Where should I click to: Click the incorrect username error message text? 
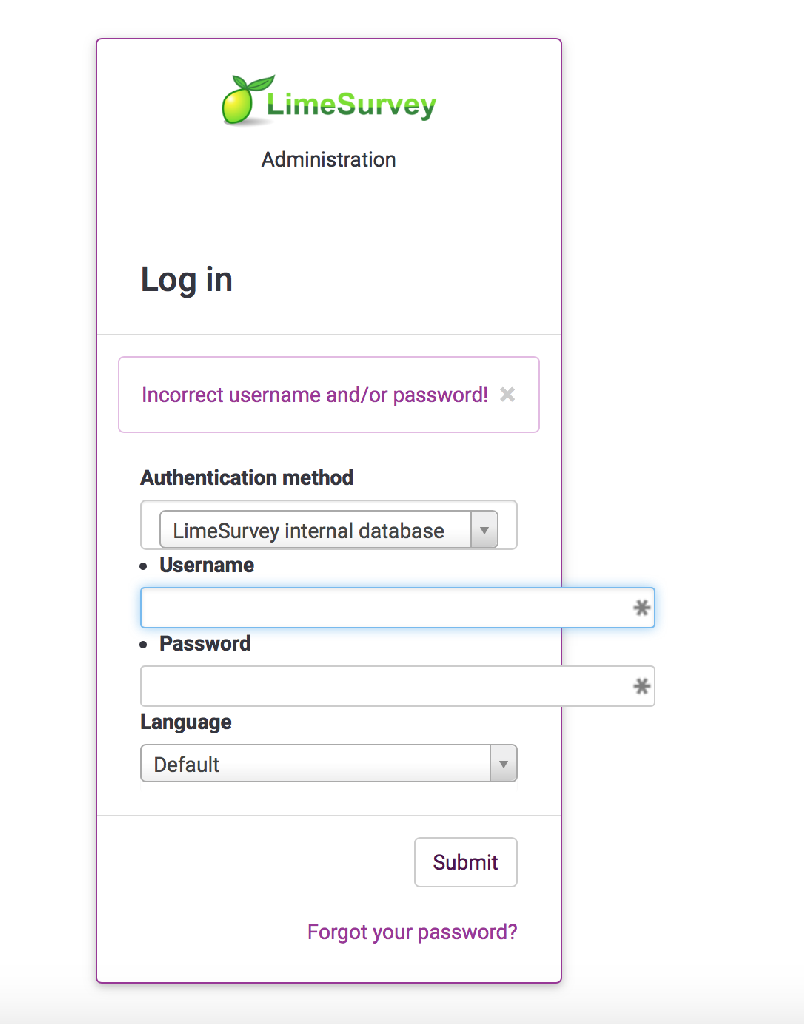315,394
